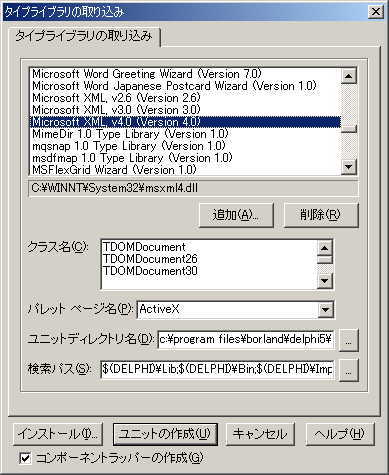Browse for unit directory with ... button
Viewport: 389px width, 475px height.
349,340
